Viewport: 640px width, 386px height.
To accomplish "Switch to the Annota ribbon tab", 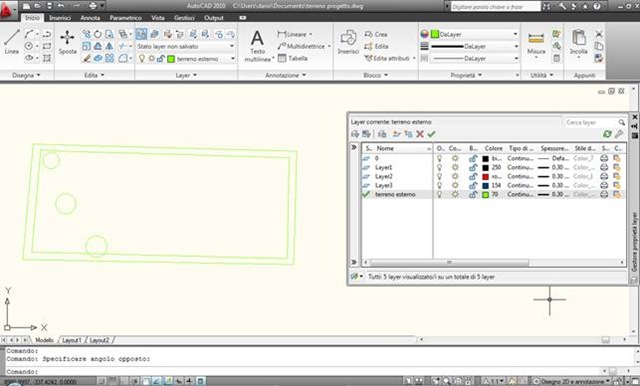I will point(90,18).
